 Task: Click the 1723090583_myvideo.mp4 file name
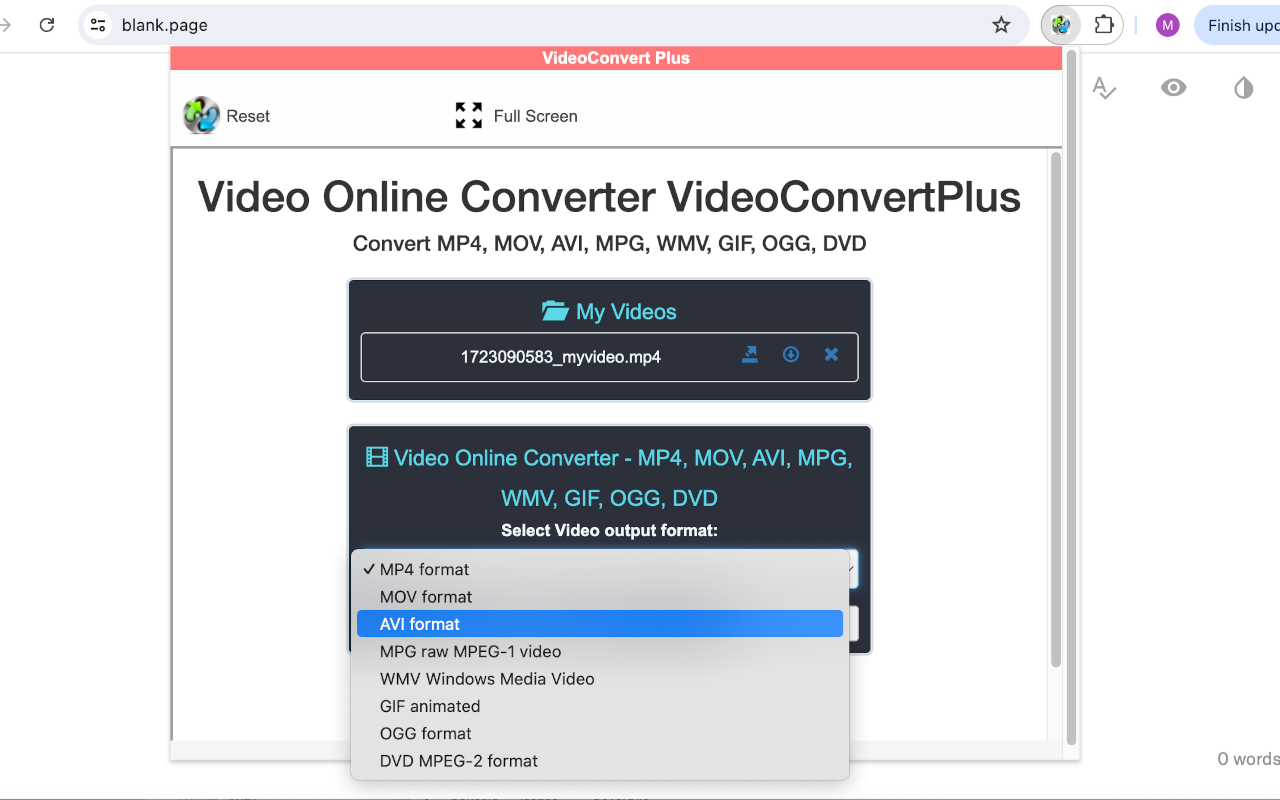[x=561, y=357]
